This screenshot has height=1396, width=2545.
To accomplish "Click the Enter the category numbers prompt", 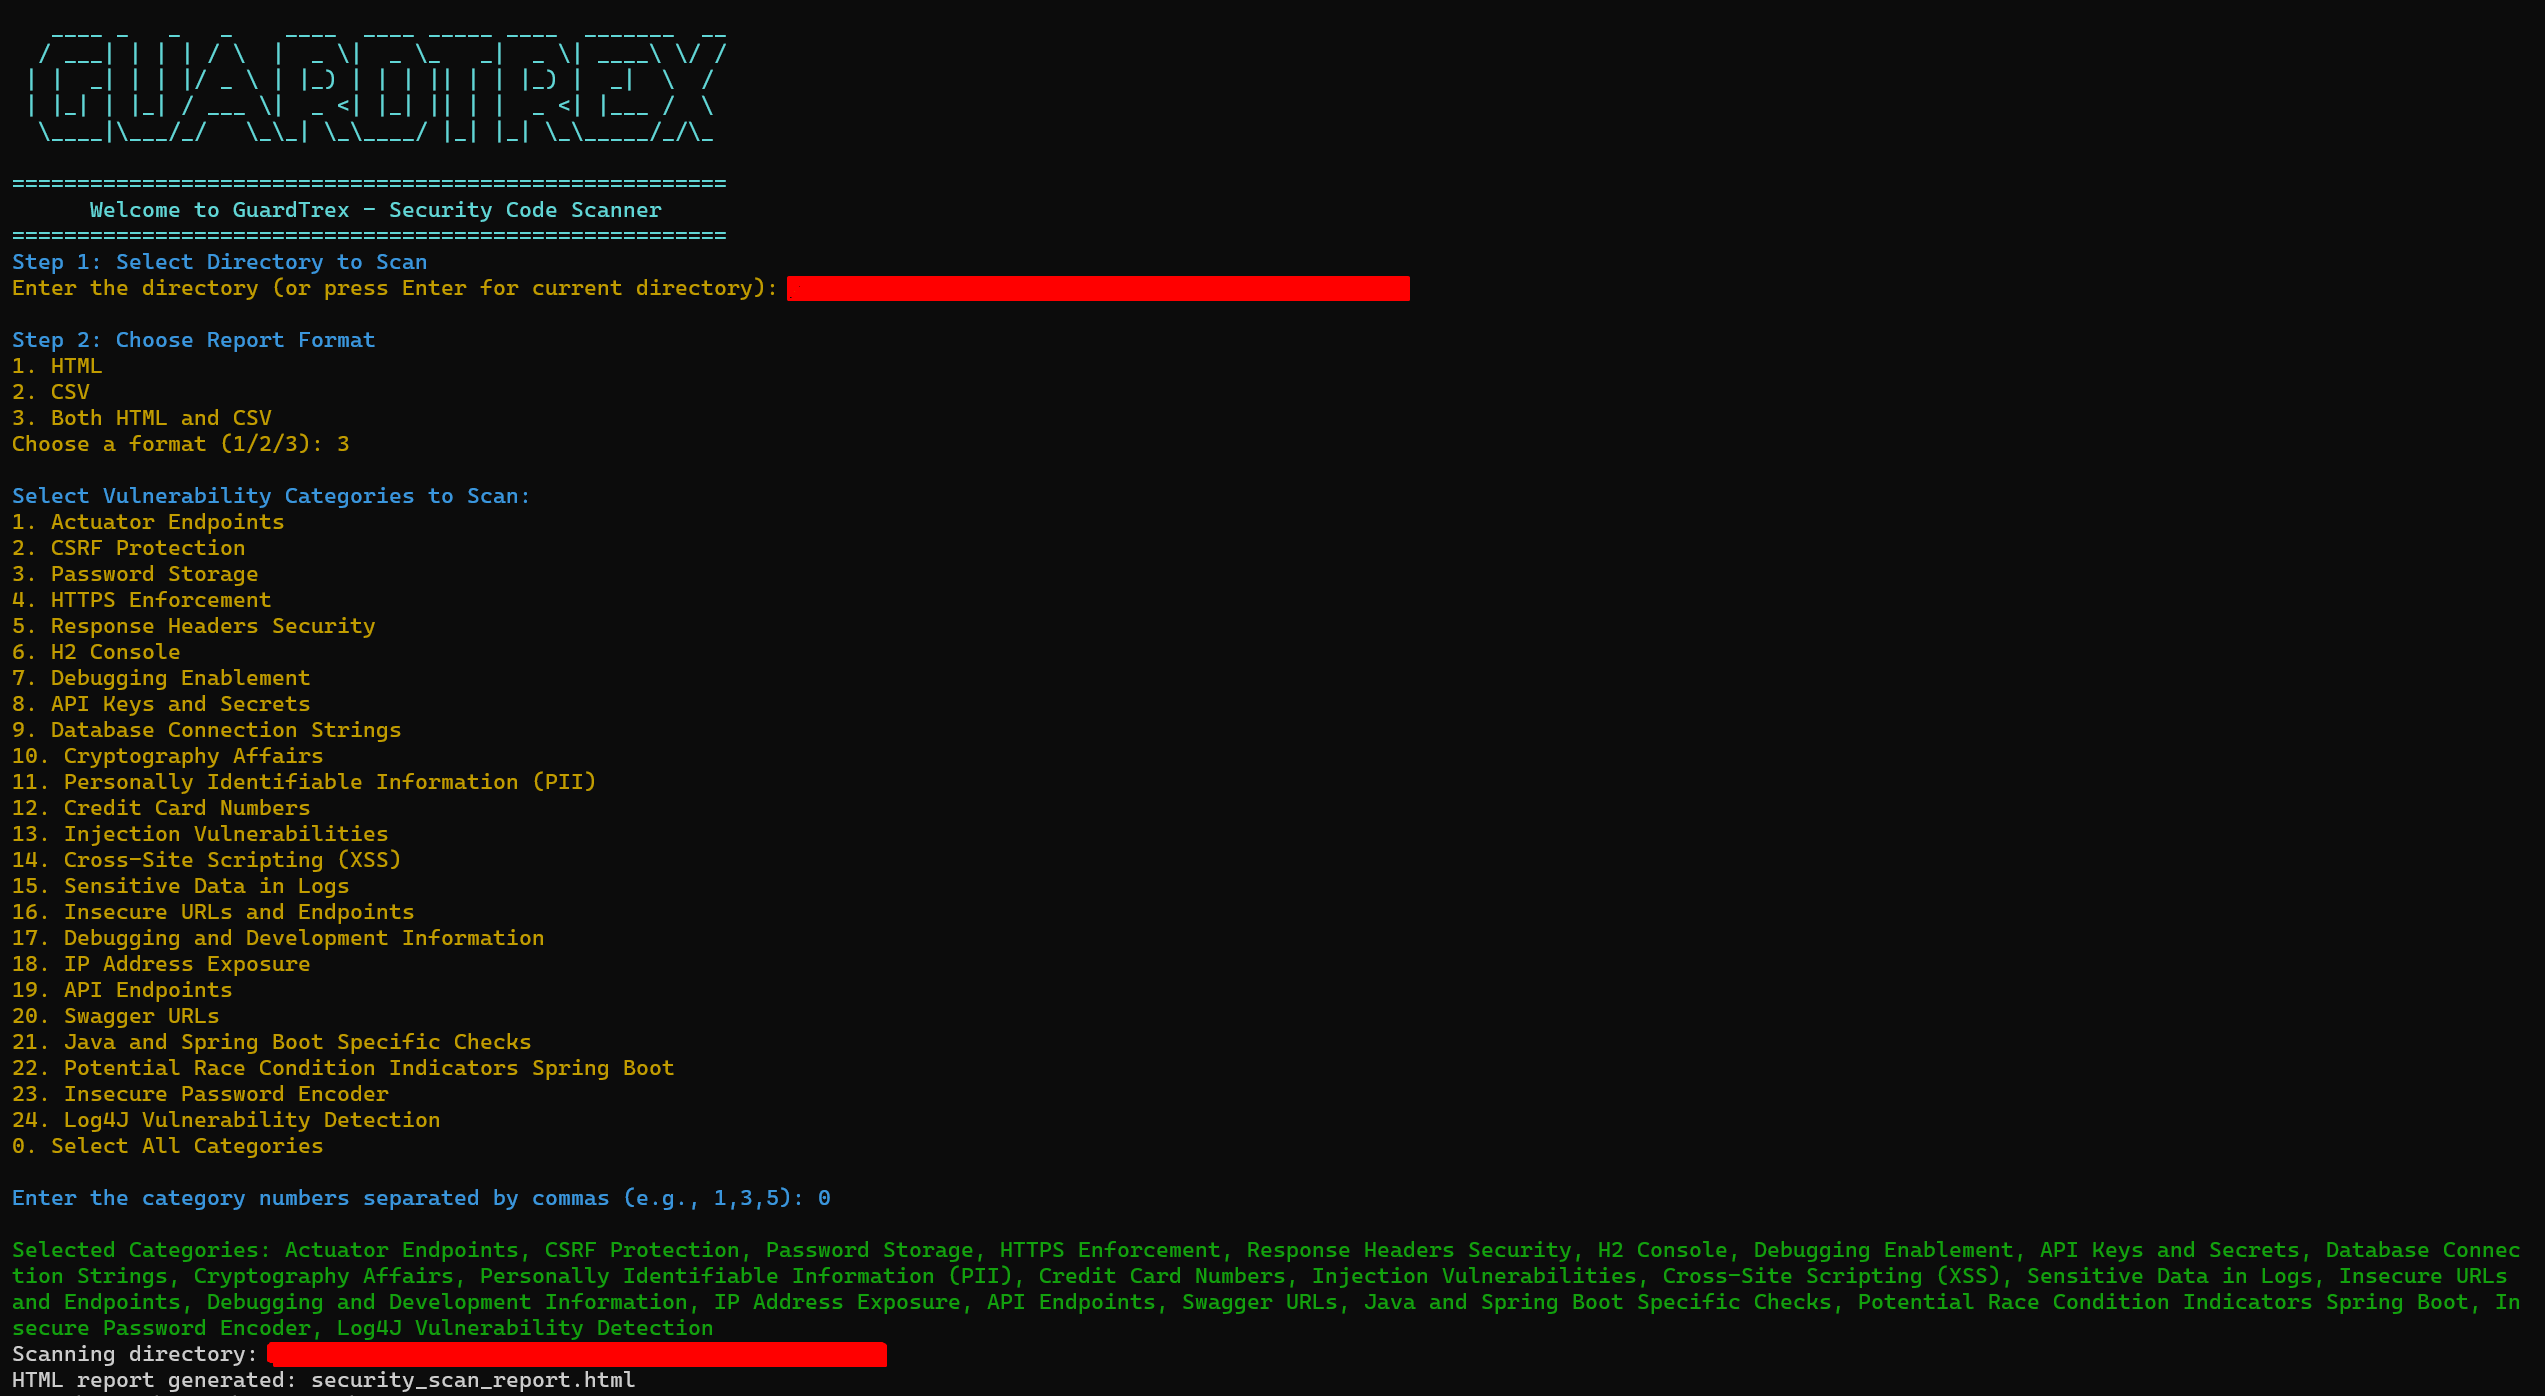I will click(x=420, y=1198).
